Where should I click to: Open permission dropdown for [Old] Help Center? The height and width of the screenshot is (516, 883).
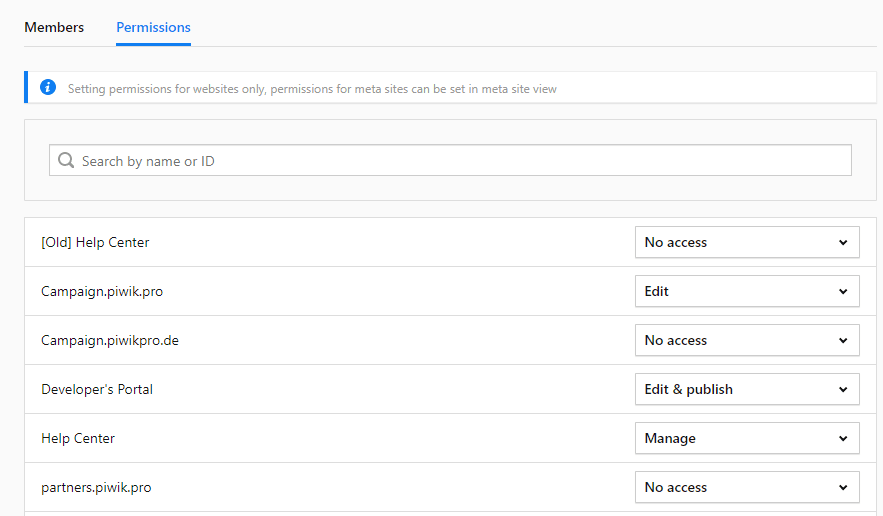coord(746,242)
